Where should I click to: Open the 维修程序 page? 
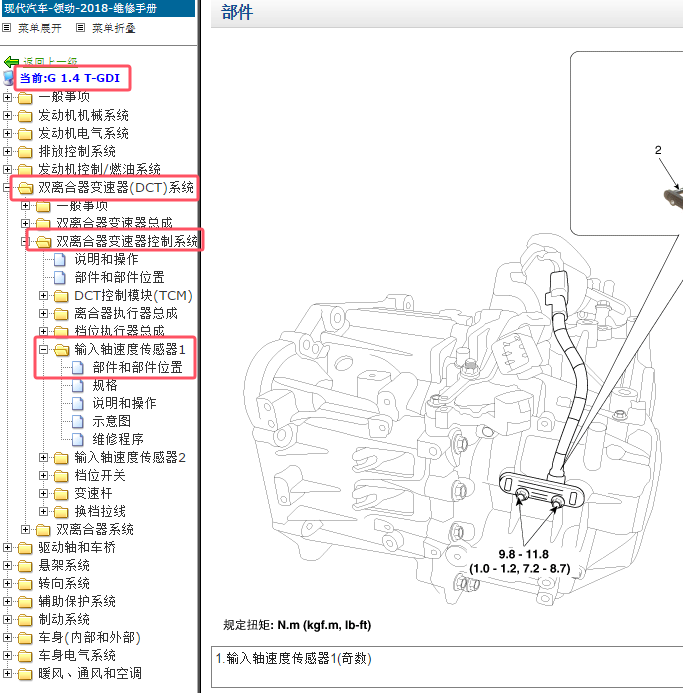[x=118, y=439]
